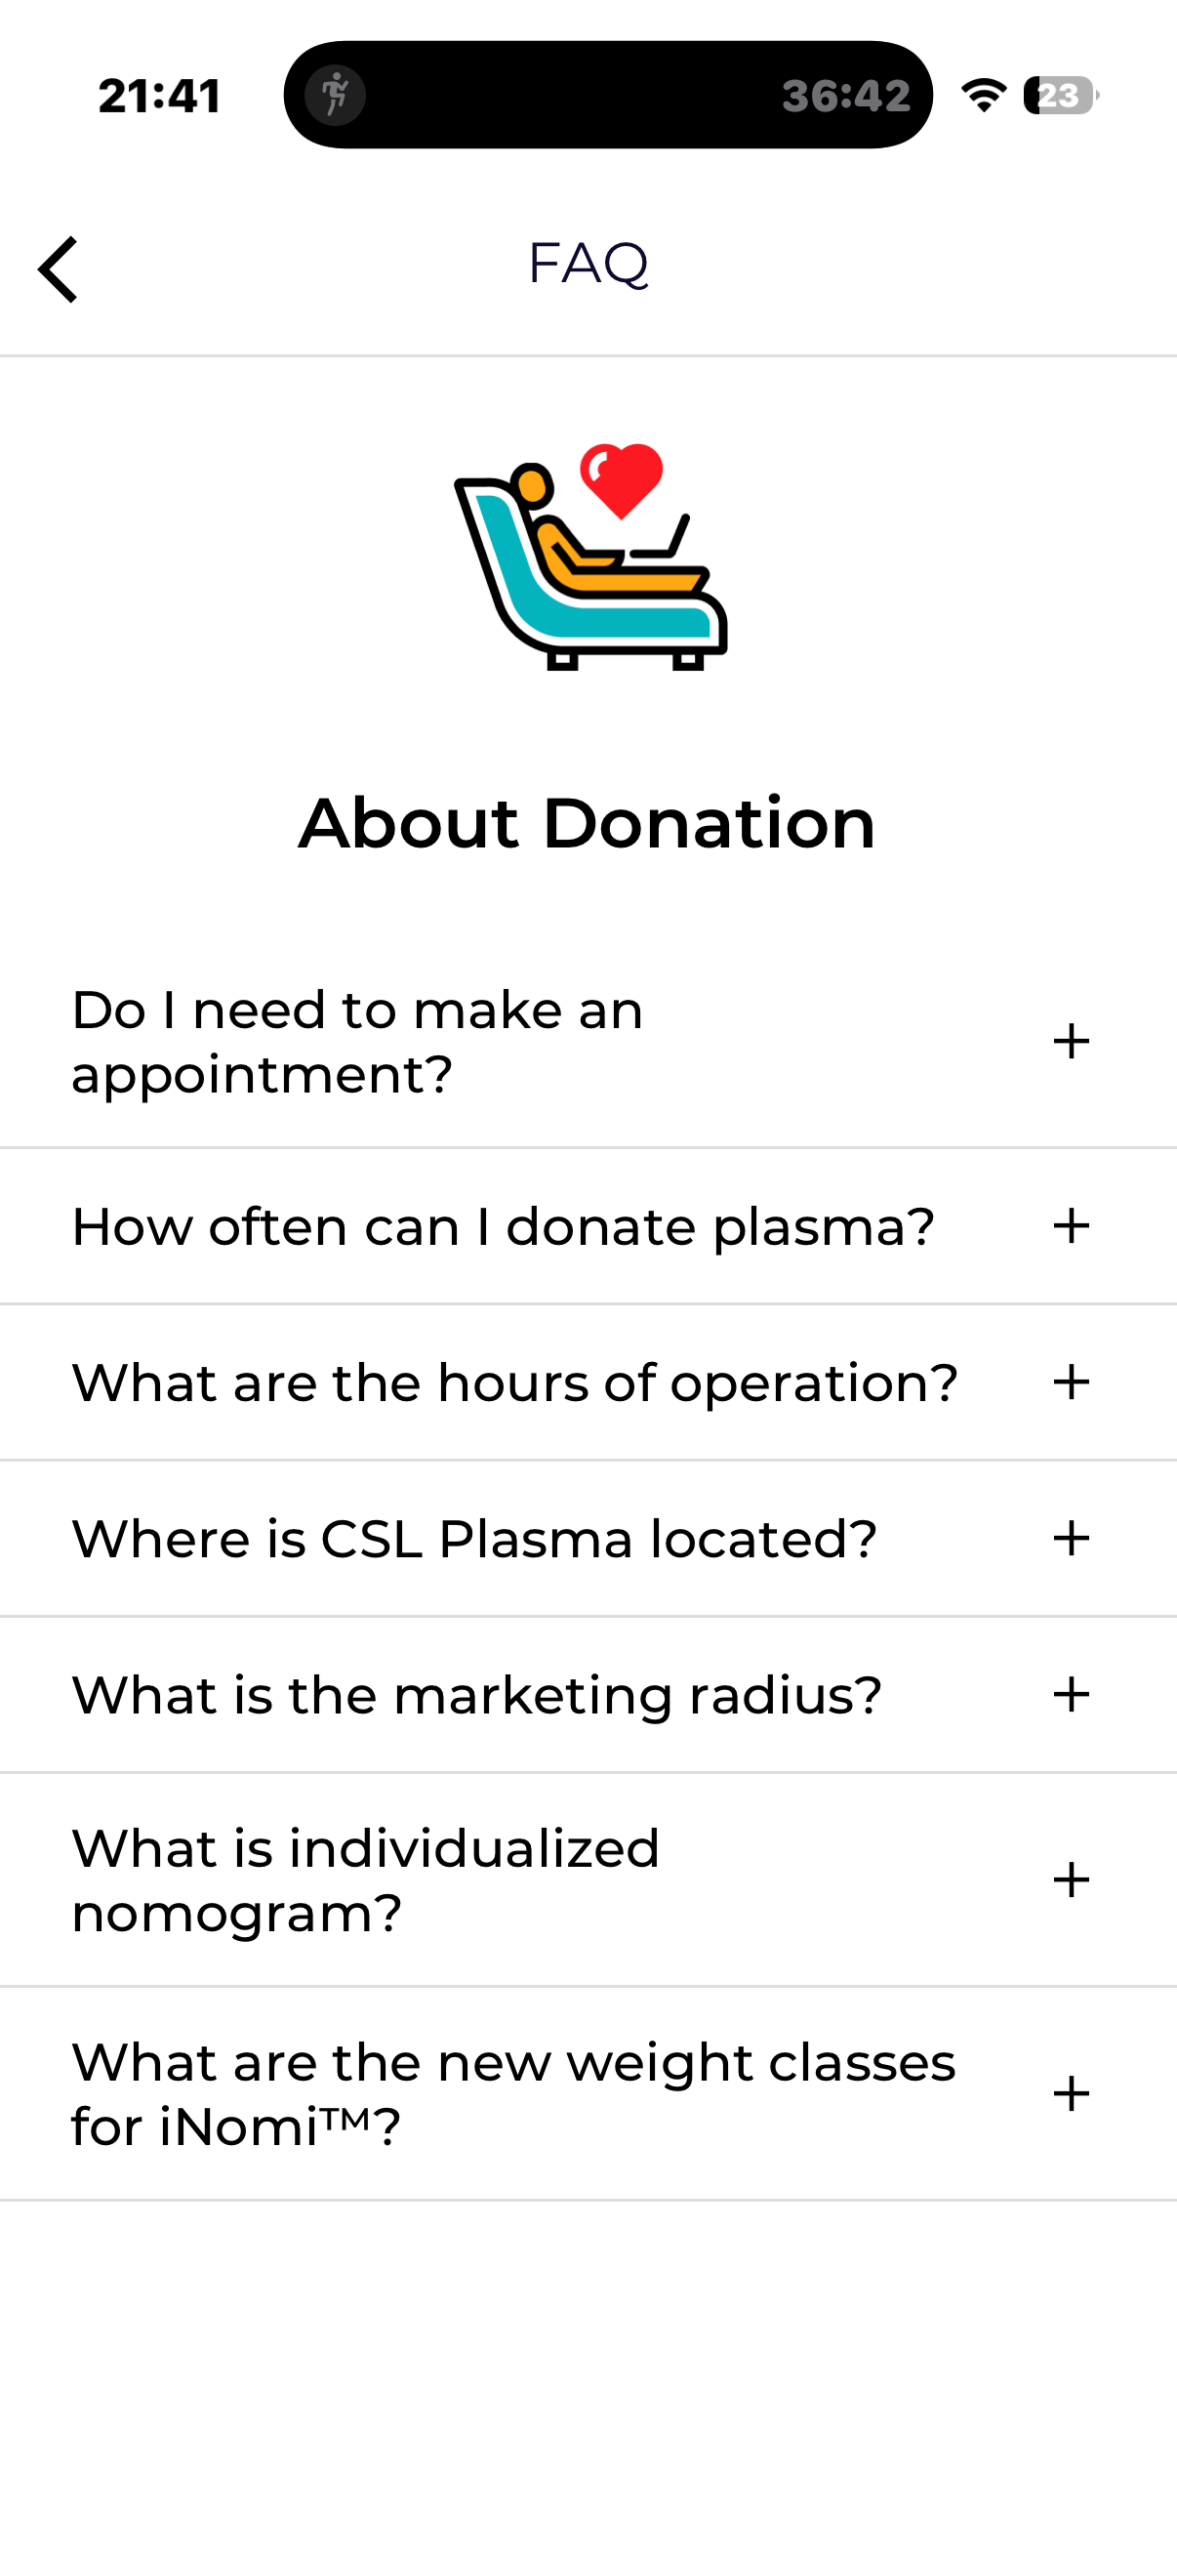The height and width of the screenshot is (2560, 1177).
Task: Tap the 'About Donation' section heading
Action: click(587, 823)
